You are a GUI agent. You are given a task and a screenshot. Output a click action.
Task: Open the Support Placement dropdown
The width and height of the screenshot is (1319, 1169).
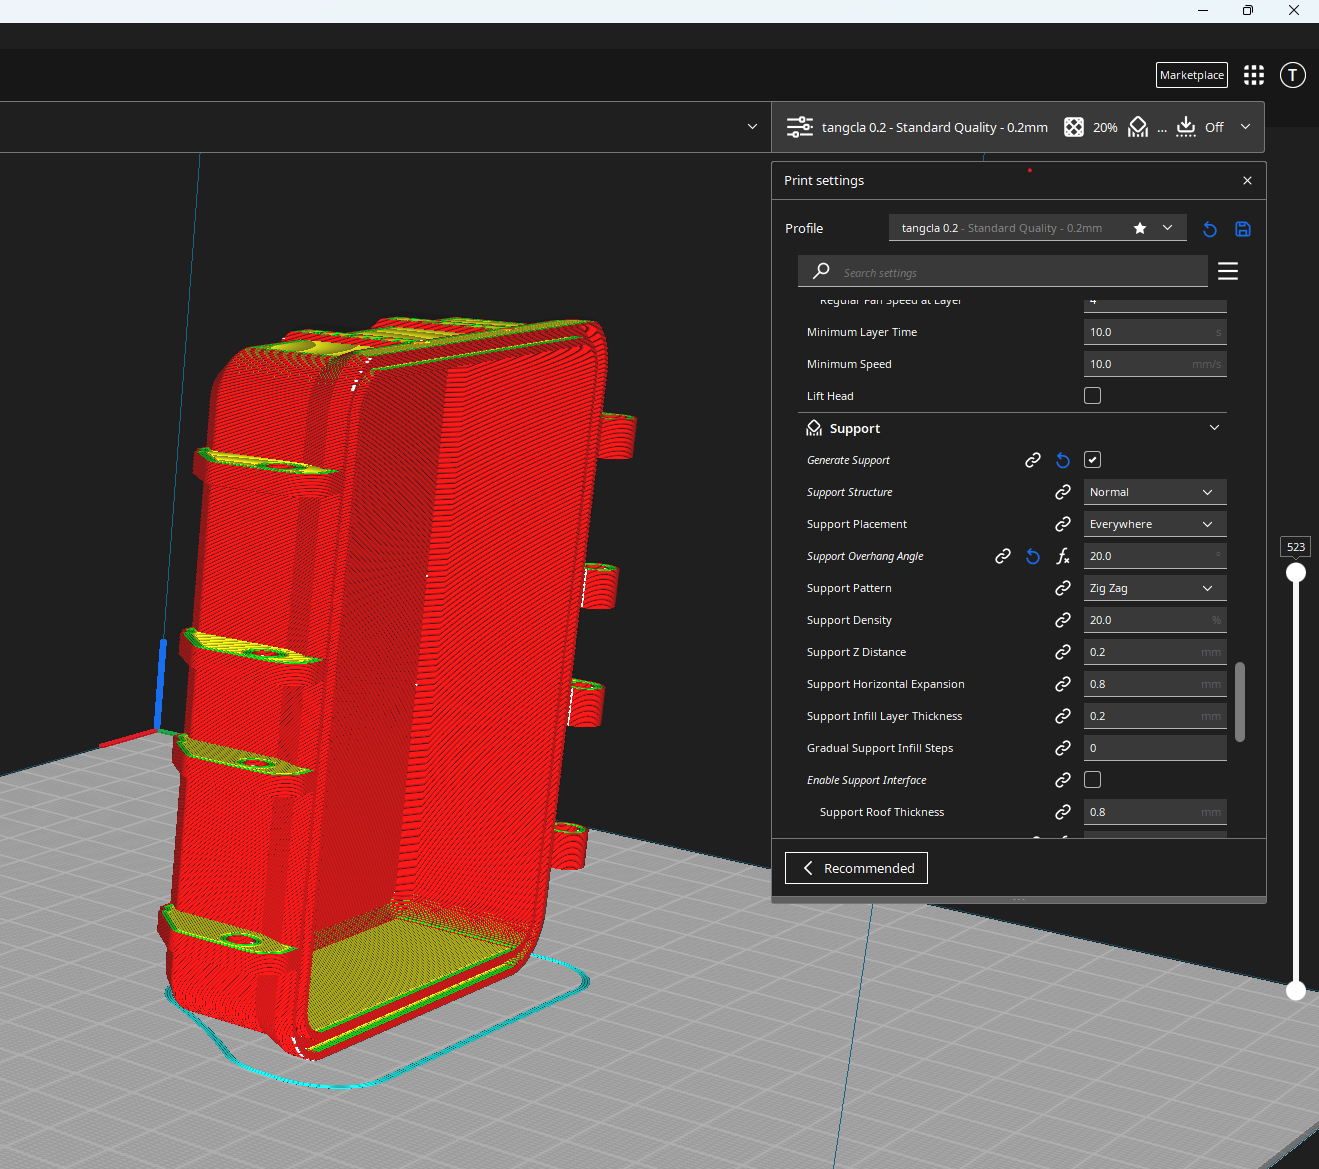point(1155,524)
